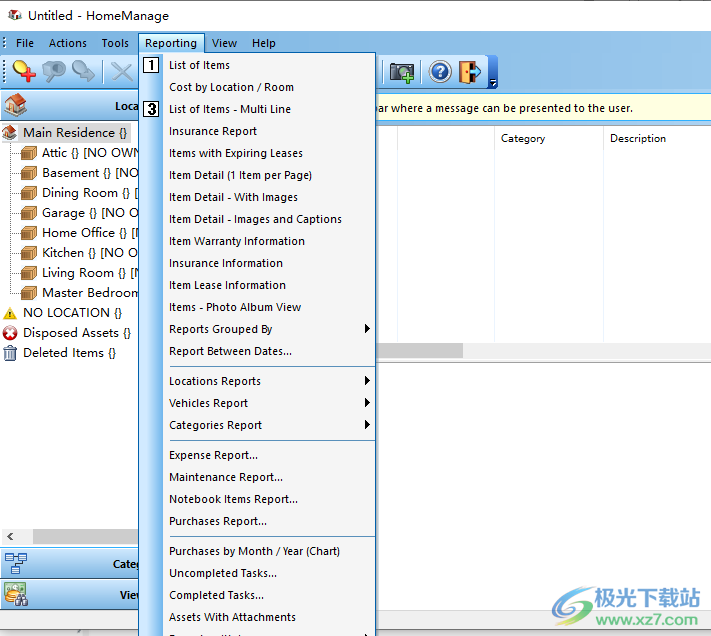Screen dimensions: 711x636
Task: Click the Main Residence house icon
Action: pyautogui.click(x=10, y=133)
